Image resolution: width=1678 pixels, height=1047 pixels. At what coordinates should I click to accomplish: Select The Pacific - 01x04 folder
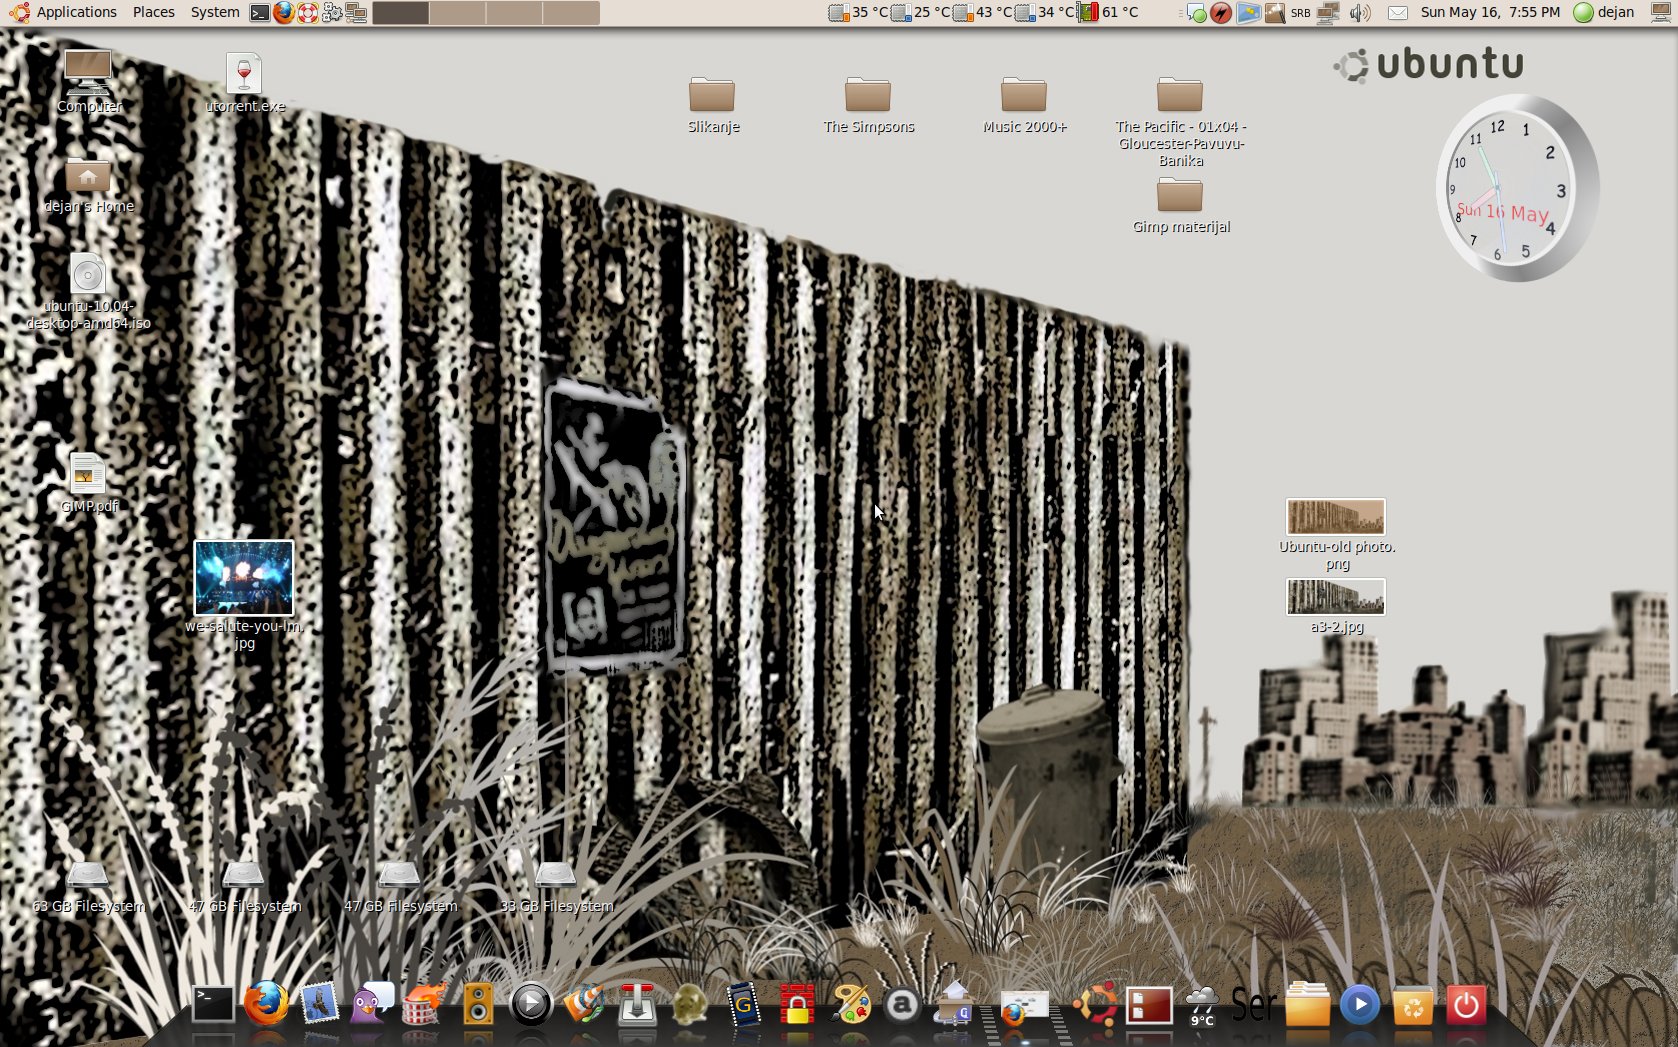[1180, 121]
